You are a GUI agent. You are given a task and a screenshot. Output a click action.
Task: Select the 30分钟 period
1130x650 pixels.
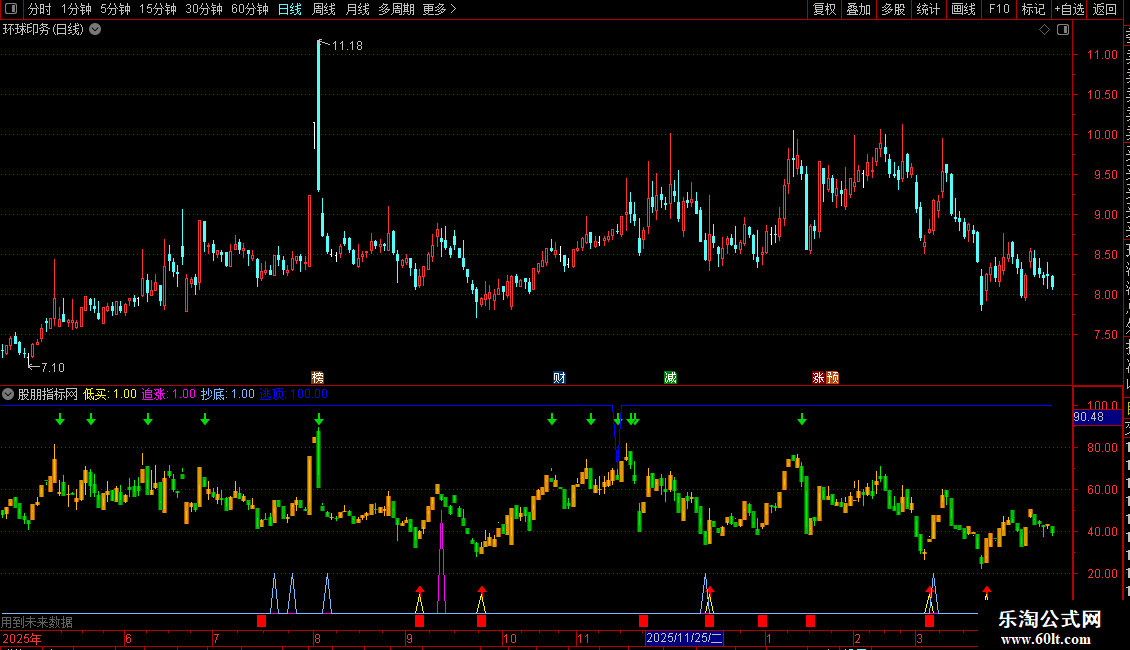pyautogui.click(x=204, y=9)
